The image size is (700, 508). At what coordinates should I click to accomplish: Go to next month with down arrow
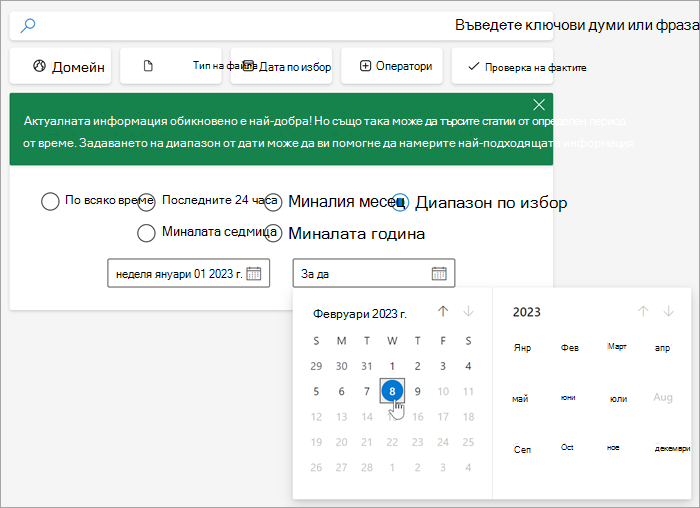468,311
